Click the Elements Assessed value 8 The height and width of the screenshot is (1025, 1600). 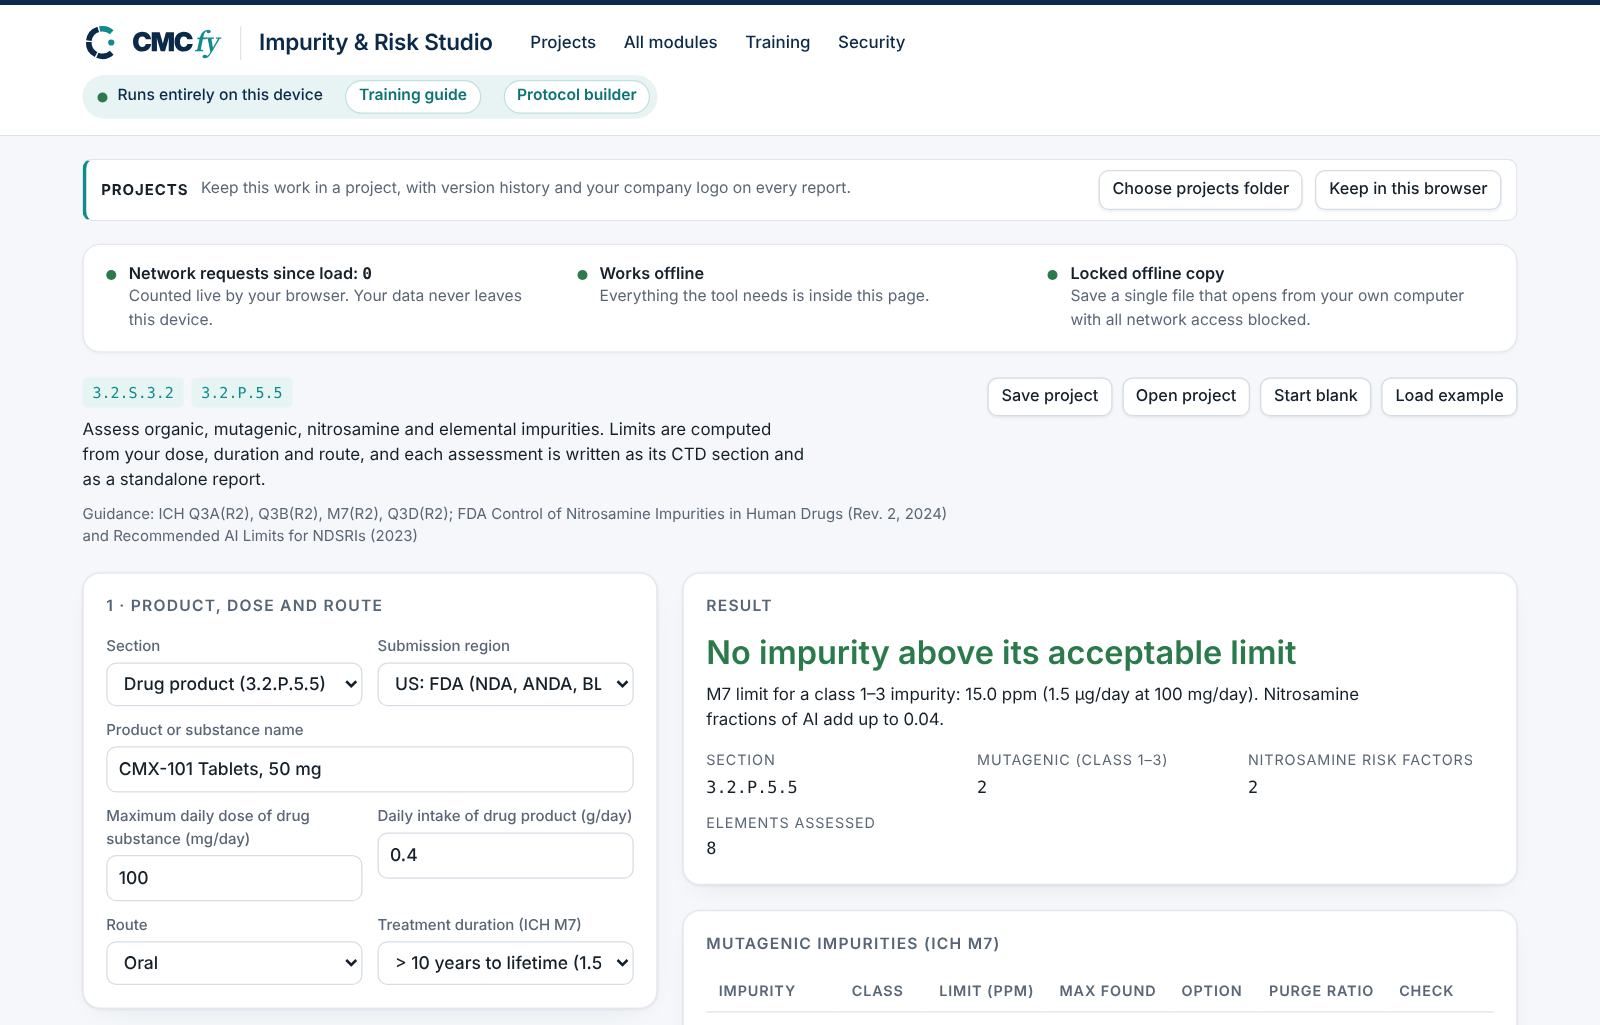click(711, 848)
